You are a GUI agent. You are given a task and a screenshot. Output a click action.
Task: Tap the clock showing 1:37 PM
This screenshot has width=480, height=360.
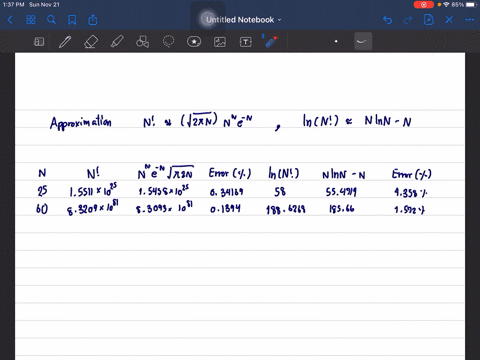(13, 5)
